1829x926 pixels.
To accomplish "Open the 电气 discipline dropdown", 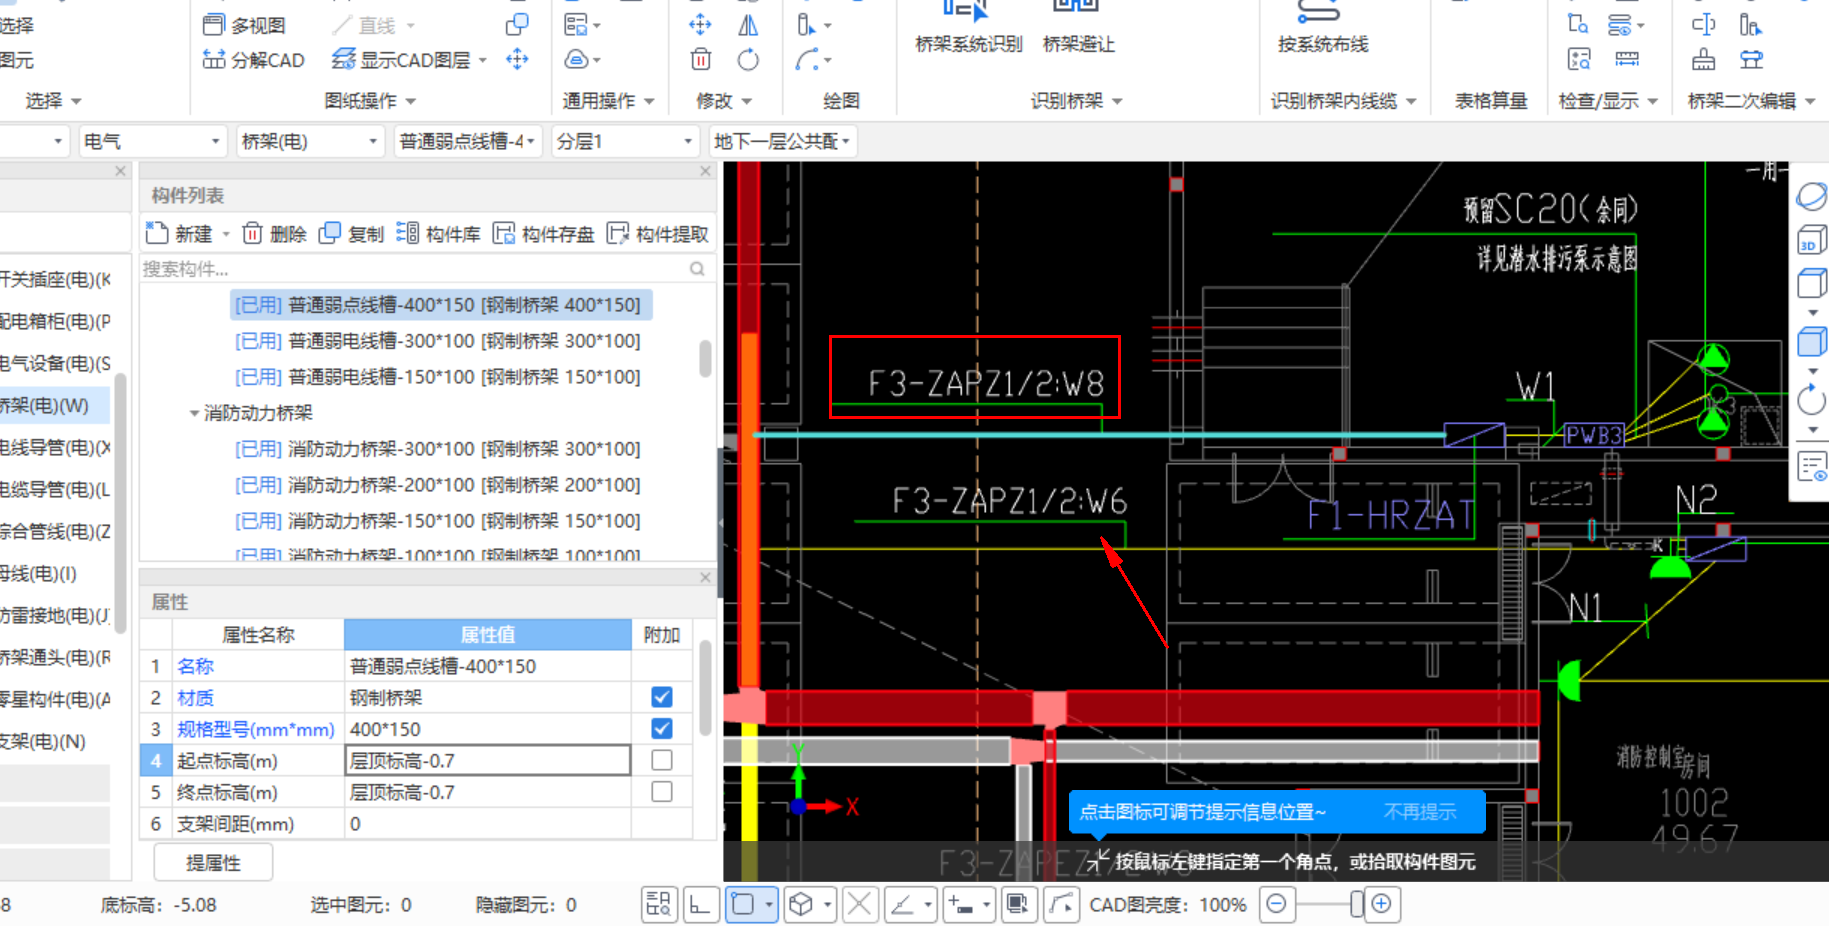I will [x=152, y=141].
